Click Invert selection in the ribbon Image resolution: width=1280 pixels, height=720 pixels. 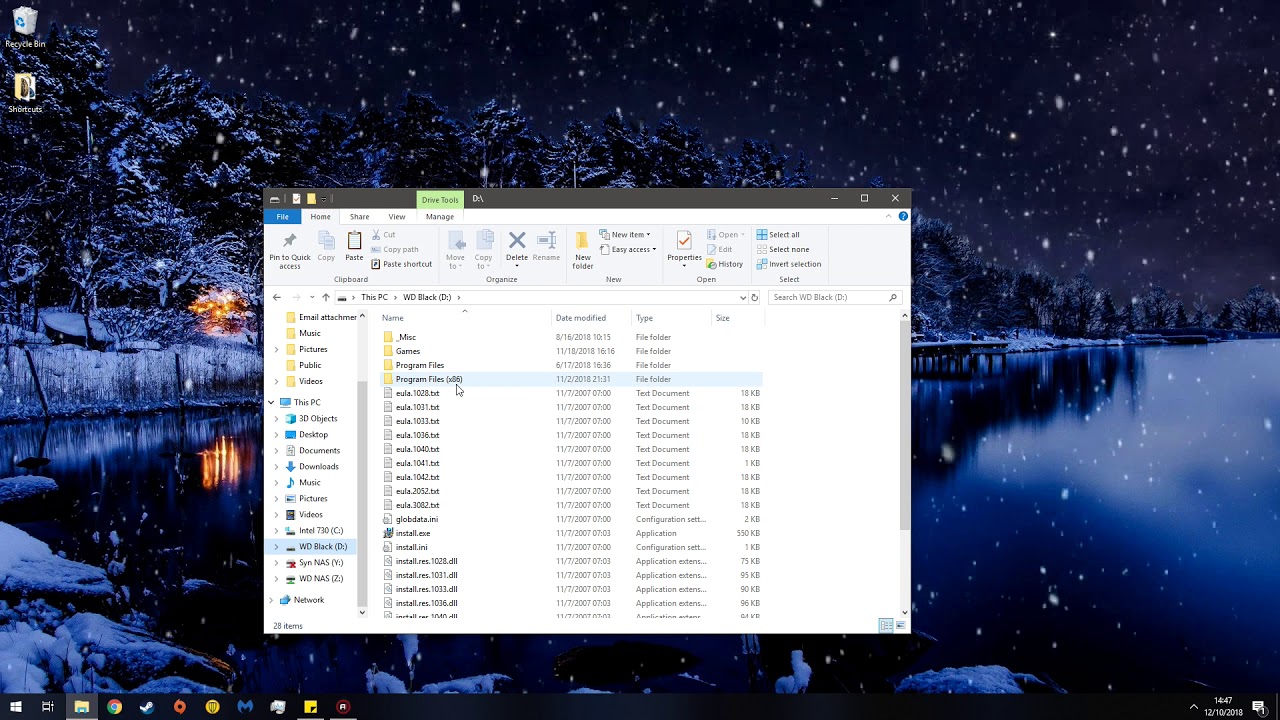pyautogui.click(x=788, y=264)
